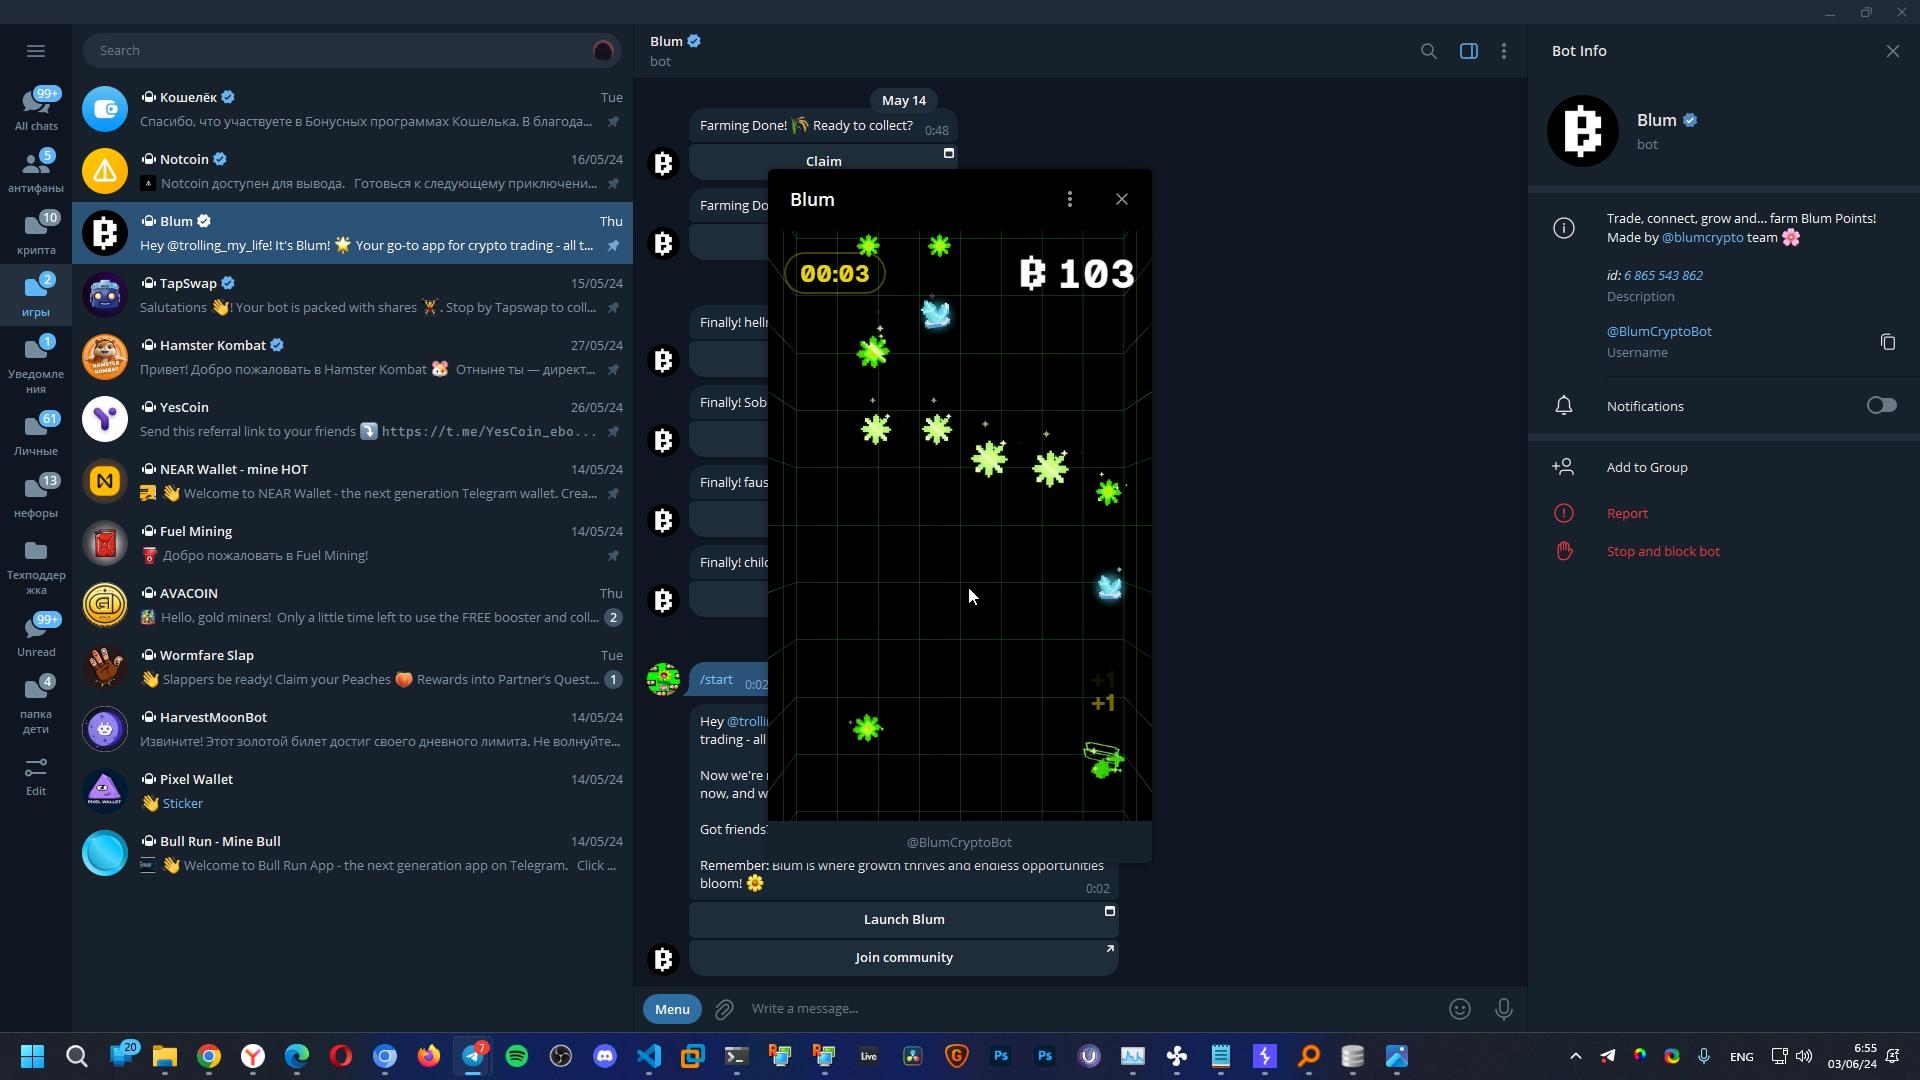This screenshot has width=1920, height=1080.
Task: Close the Bot Info panel
Action: [1892, 51]
